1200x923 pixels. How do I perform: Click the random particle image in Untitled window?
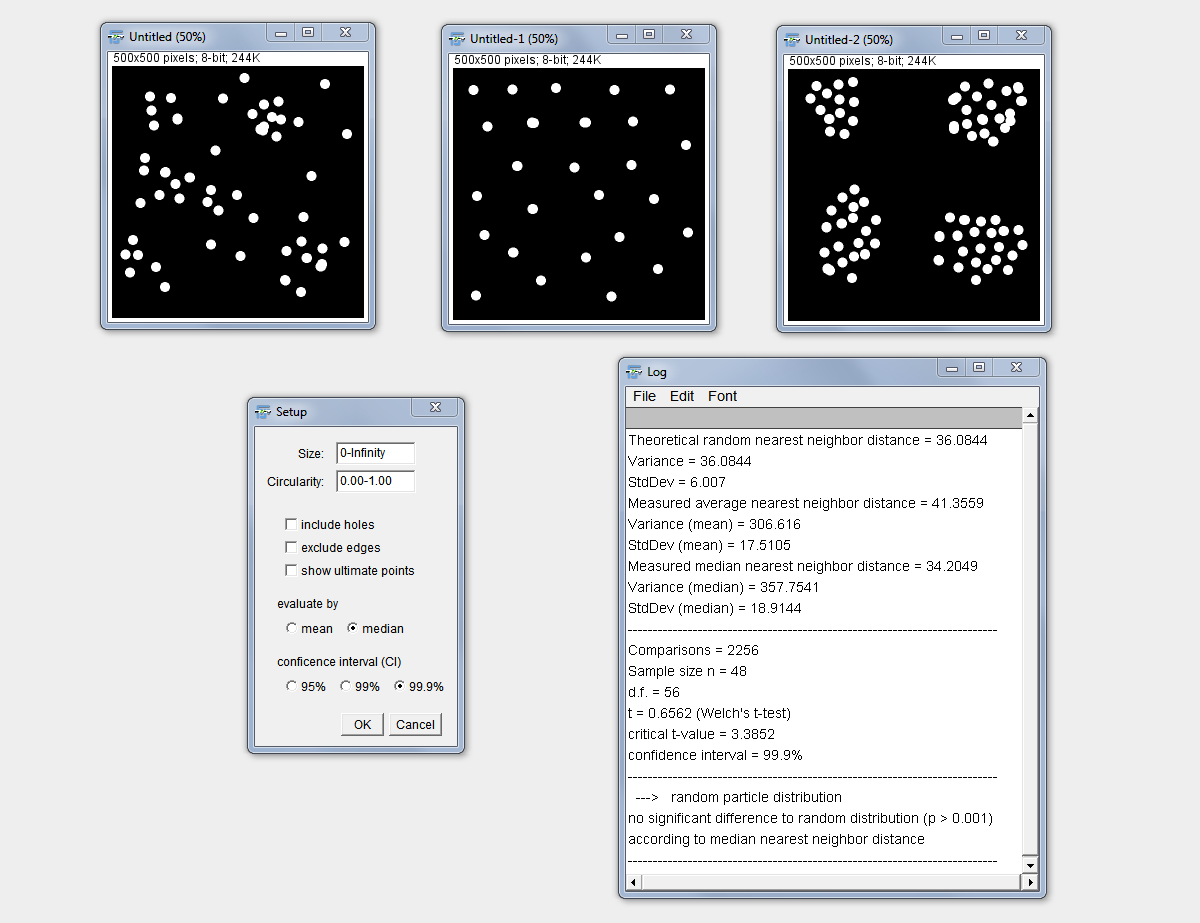coord(238,192)
